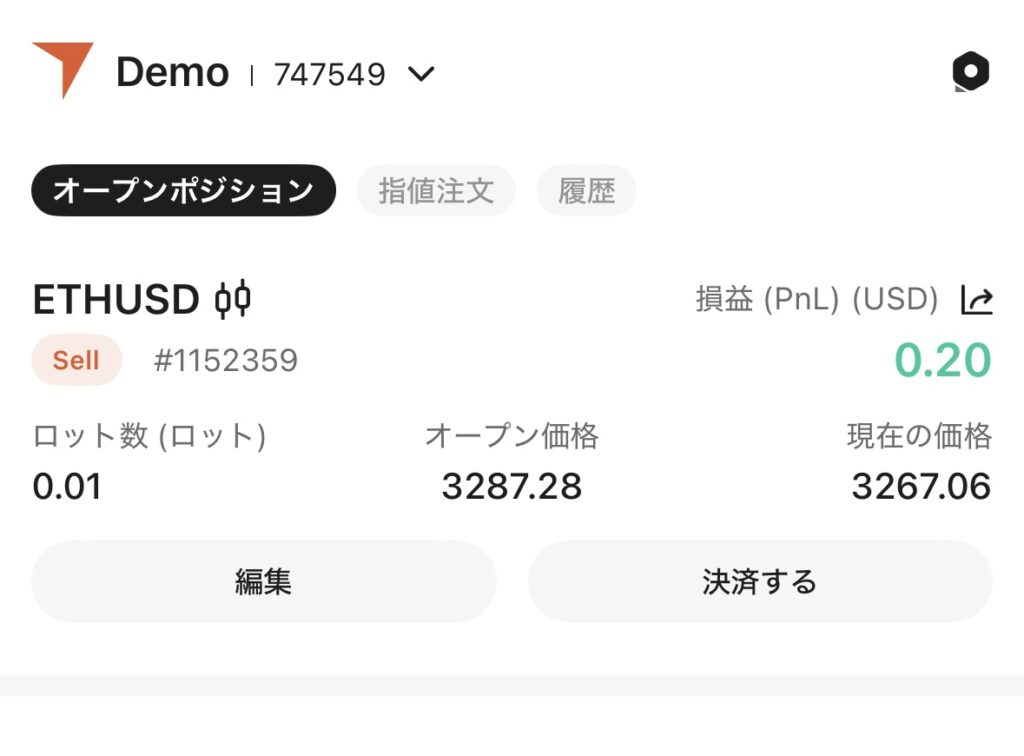Click order ID #1152359
This screenshot has width=1024, height=756.
click(225, 360)
